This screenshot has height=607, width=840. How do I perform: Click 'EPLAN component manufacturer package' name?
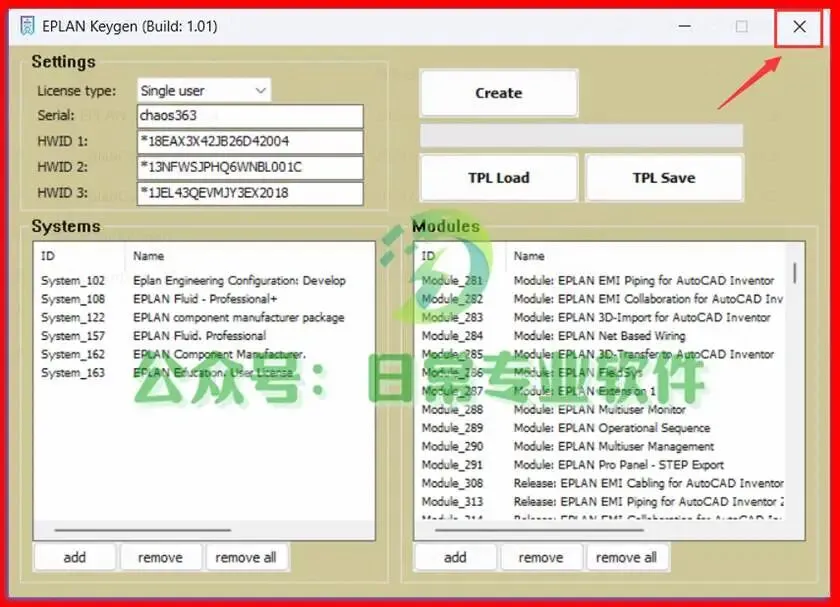pos(238,317)
